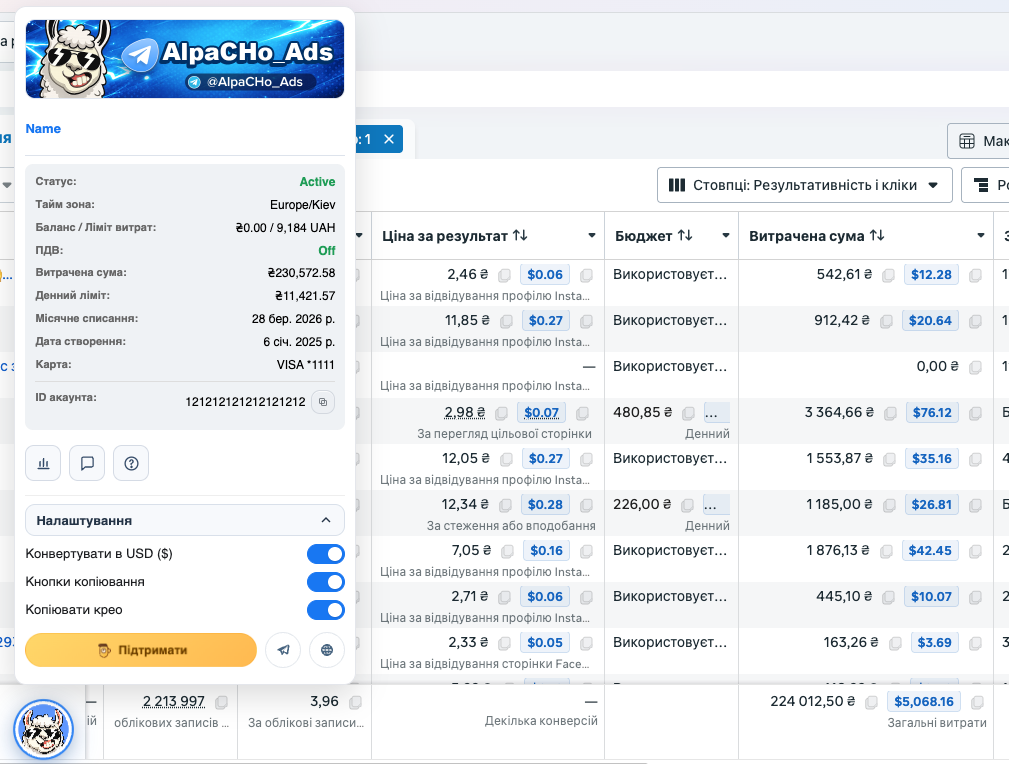The image size is (1009, 764).
Task: Open the Telegram paper plane icon
Action: pyautogui.click(x=283, y=650)
